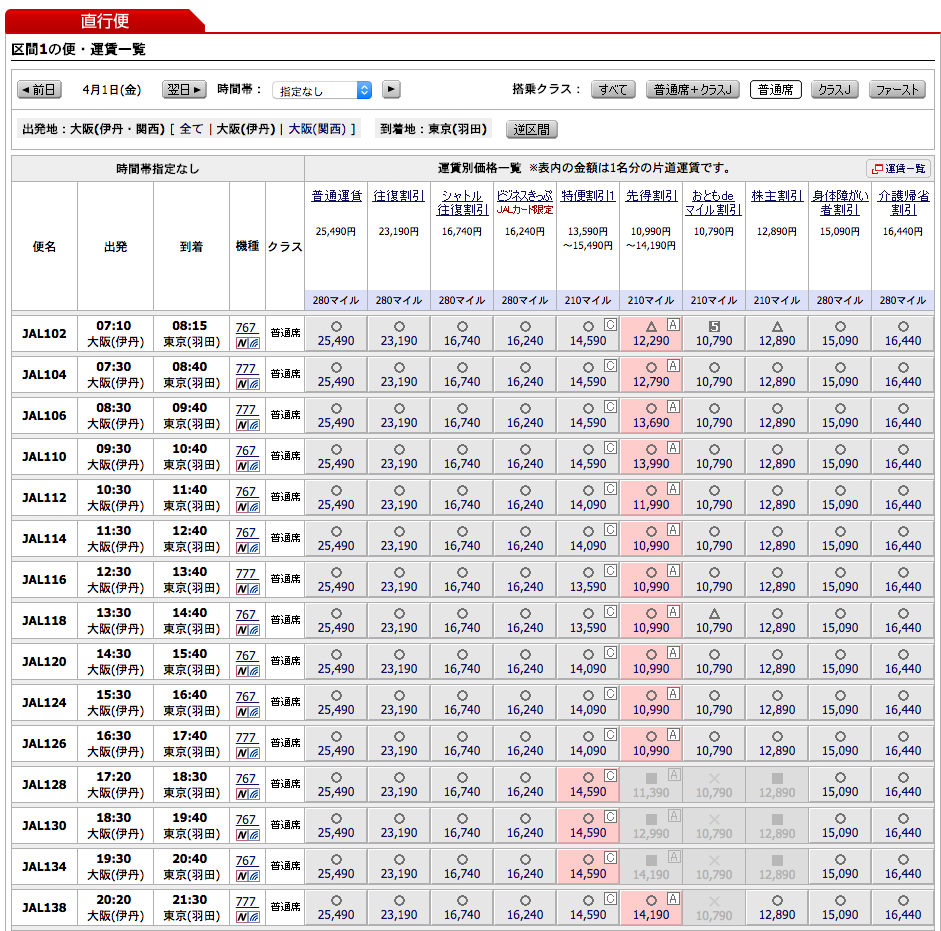Select 普通席 class filter

click(775, 90)
